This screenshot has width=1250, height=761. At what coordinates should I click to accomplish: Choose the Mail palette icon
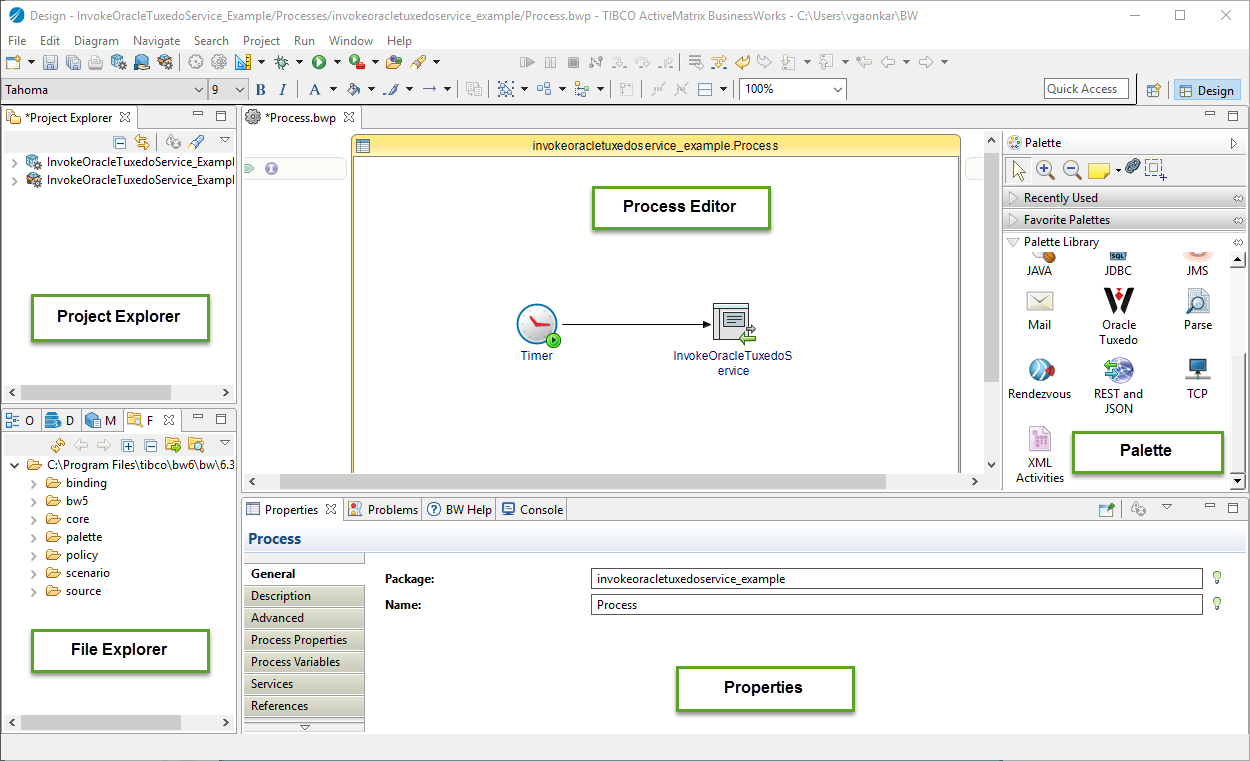tap(1039, 302)
